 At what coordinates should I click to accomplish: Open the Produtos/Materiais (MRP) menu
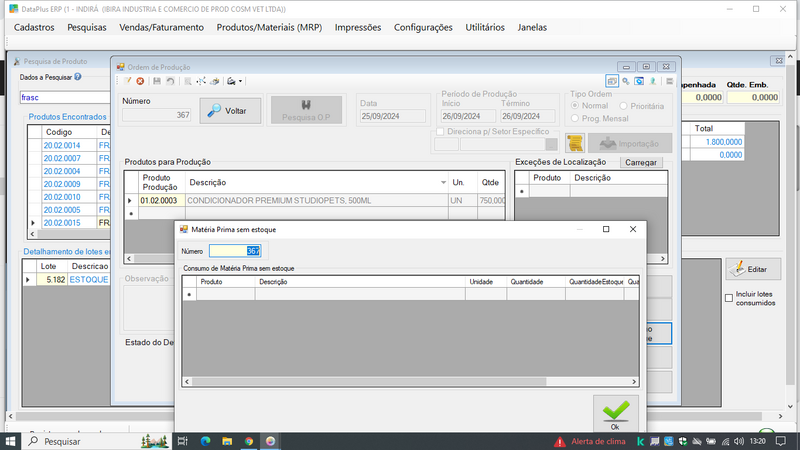[x=269, y=28]
